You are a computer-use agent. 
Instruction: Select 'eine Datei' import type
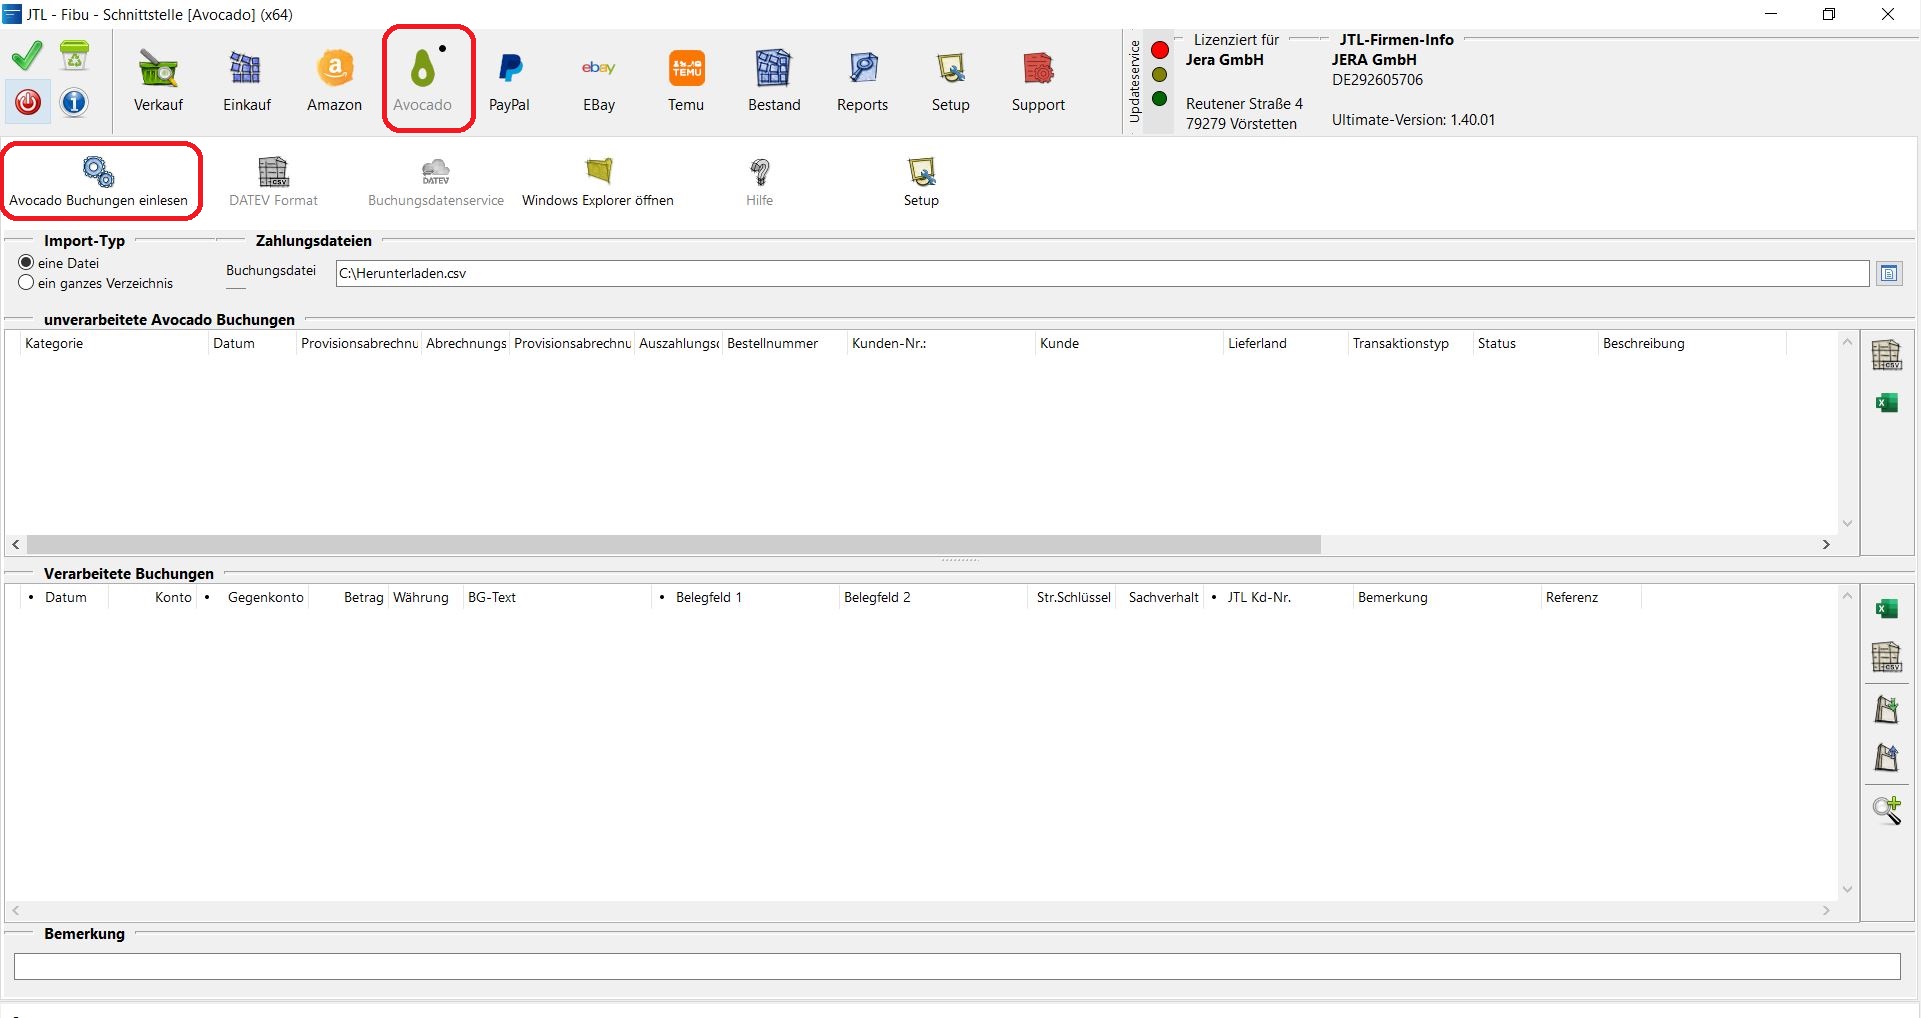pos(27,263)
